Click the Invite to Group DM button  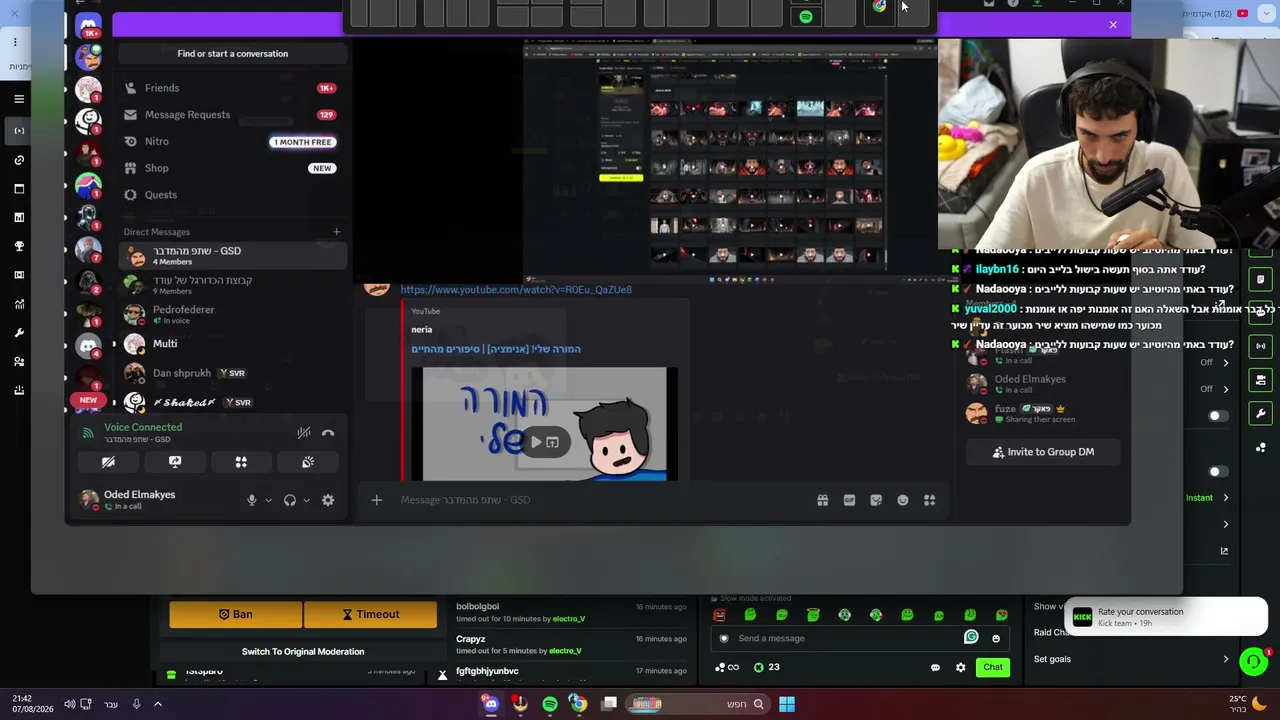tap(1043, 452)
